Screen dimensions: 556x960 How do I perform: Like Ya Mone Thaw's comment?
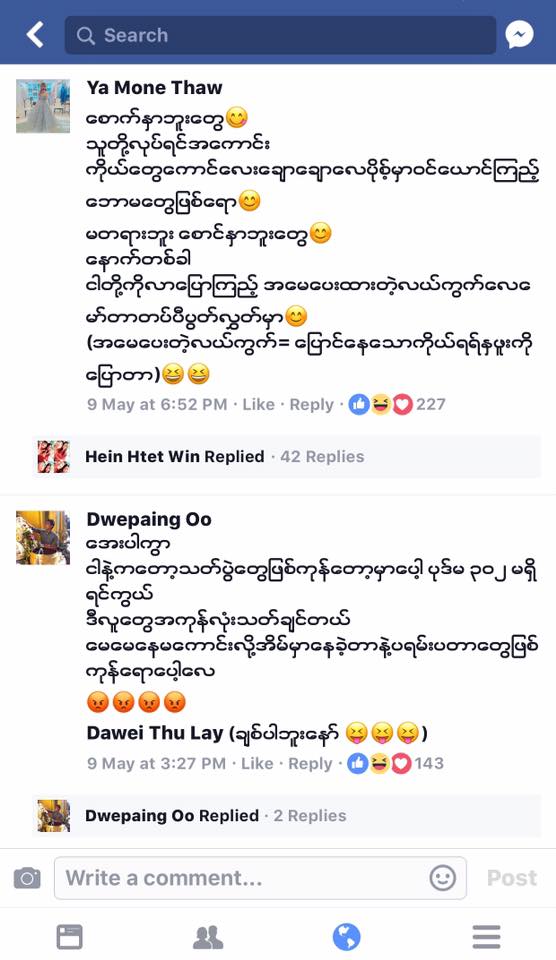pos(258,405)
